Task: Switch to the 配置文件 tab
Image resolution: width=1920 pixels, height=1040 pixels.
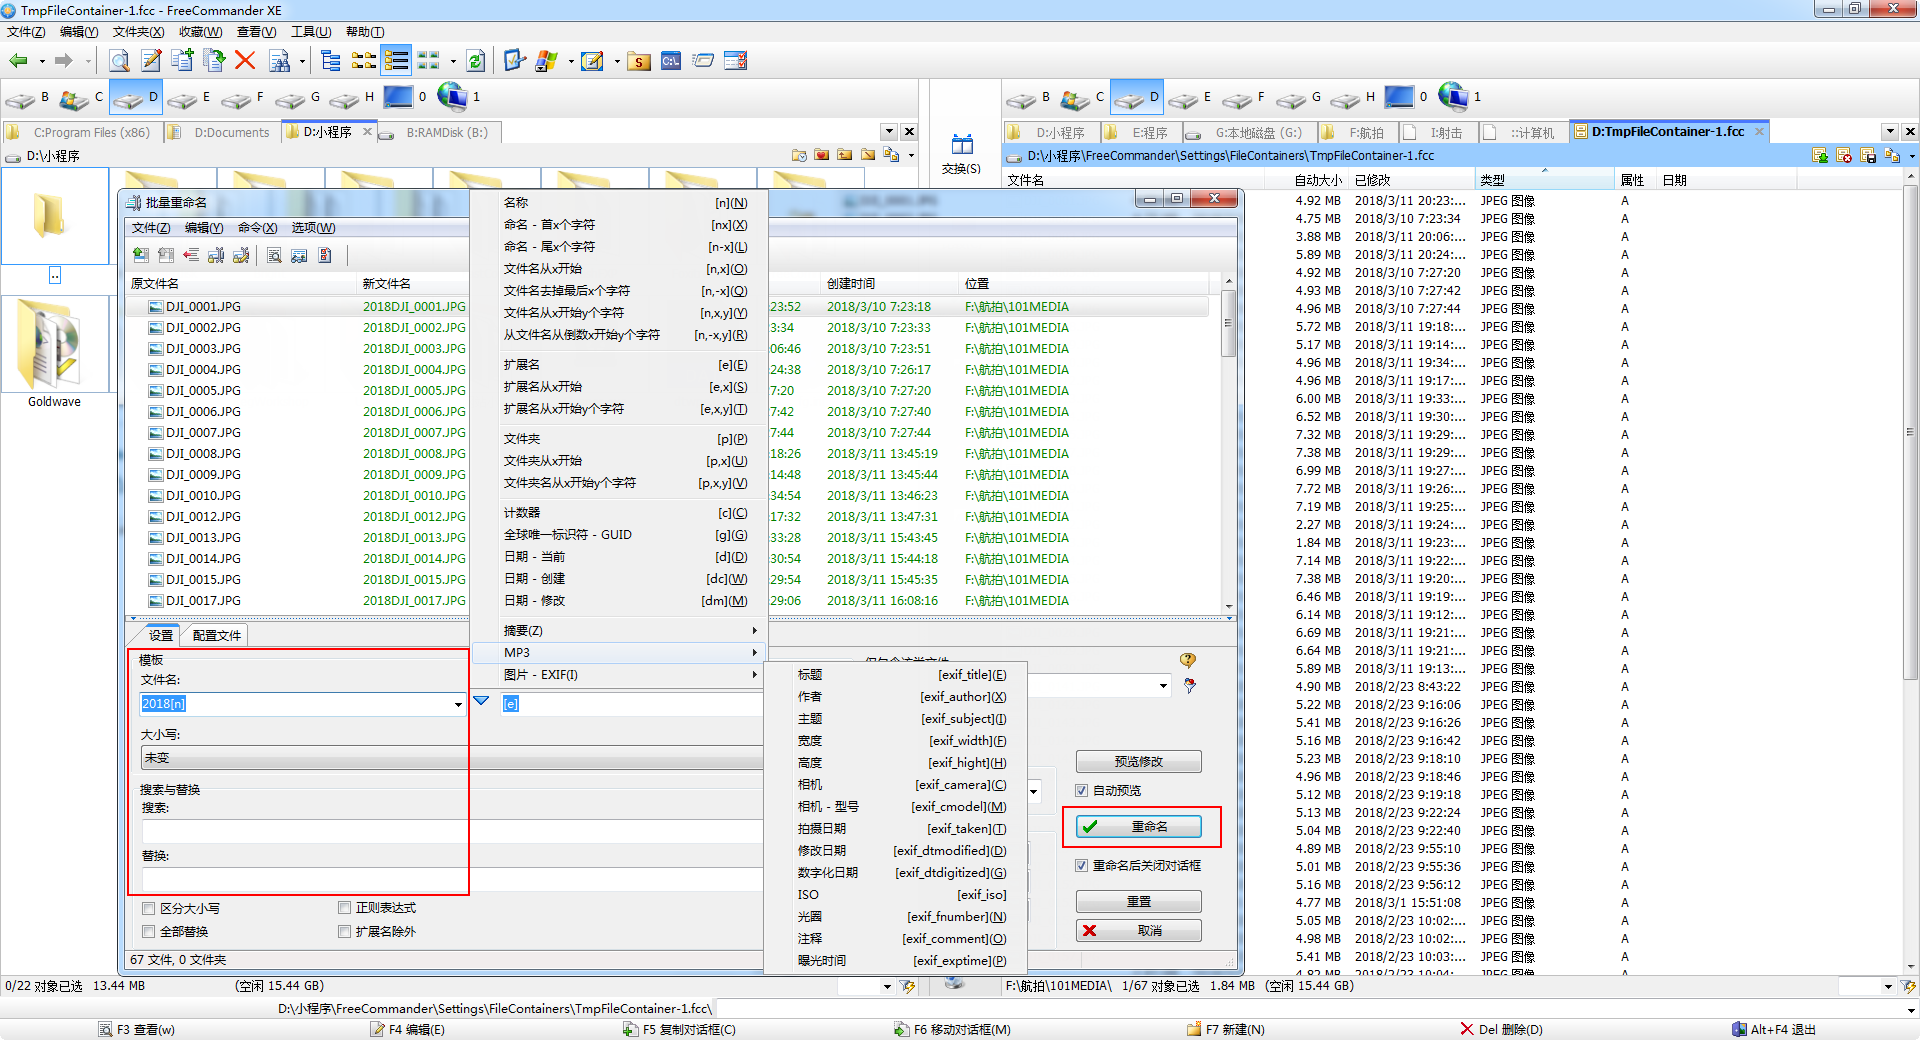Action: click(x=216, y=636)
